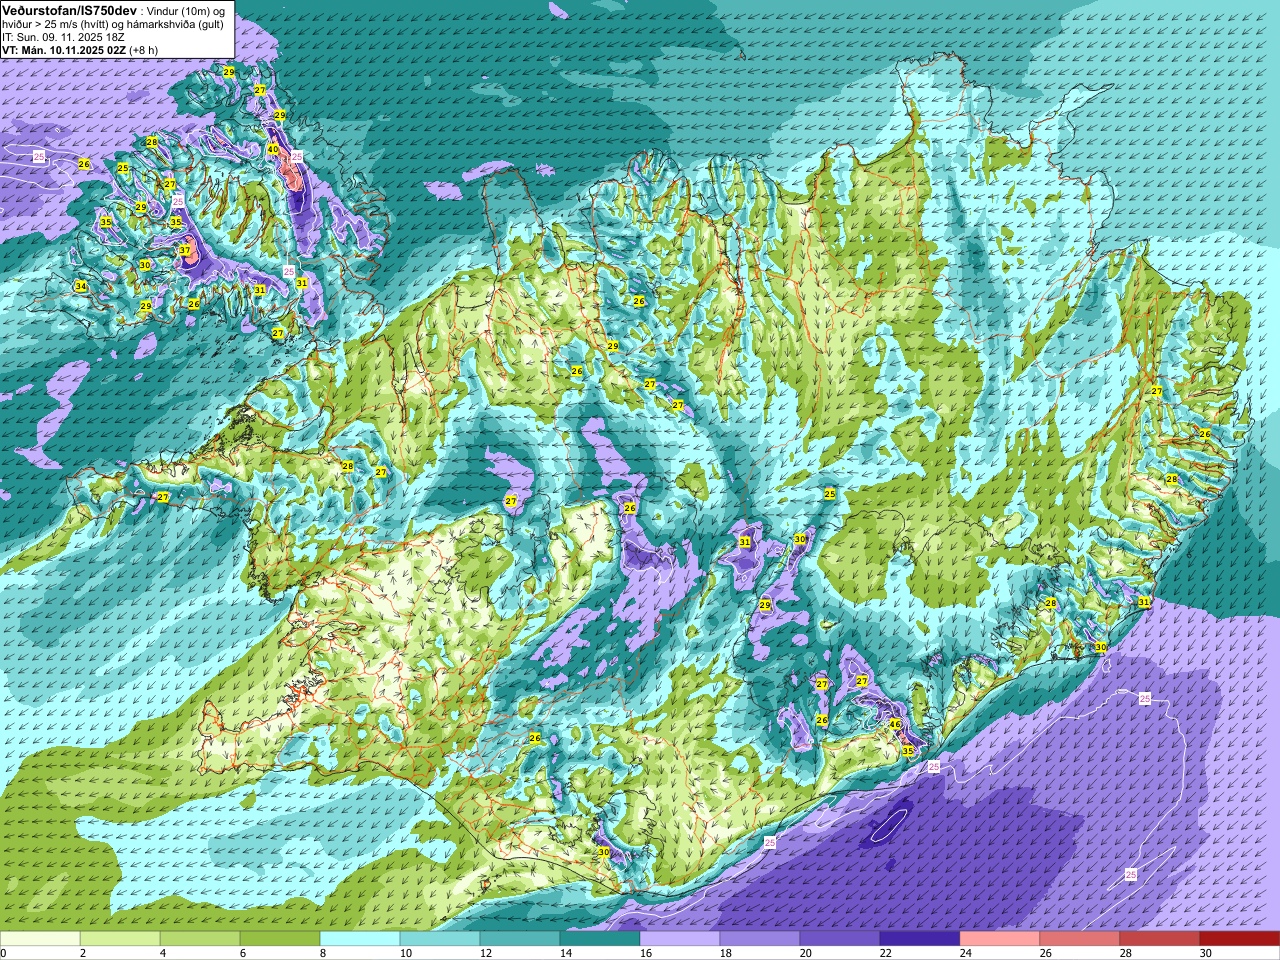Viewport: 1280px width, 960px height.
Task: Pick the 26–28 salmon legend swatch
Action: pyautogui.click(x=1080, y=939)
